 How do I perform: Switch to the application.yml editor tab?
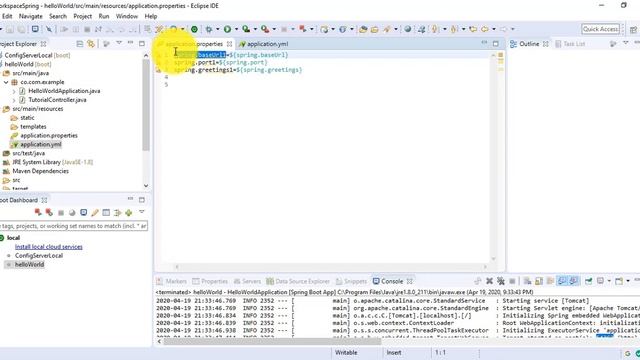pyautogui.click(x=264, y=44)
